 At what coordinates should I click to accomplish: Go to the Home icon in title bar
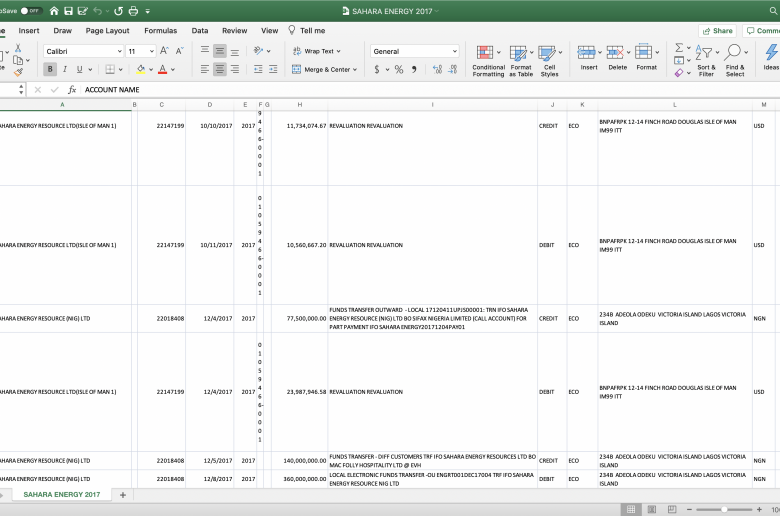[54, 10]
